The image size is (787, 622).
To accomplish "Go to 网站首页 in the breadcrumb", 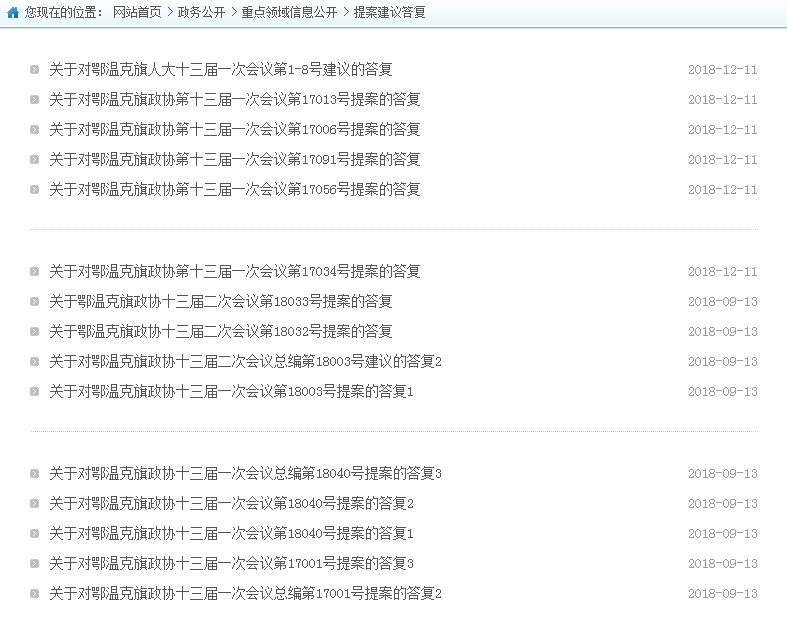I will tap(136, 13).
